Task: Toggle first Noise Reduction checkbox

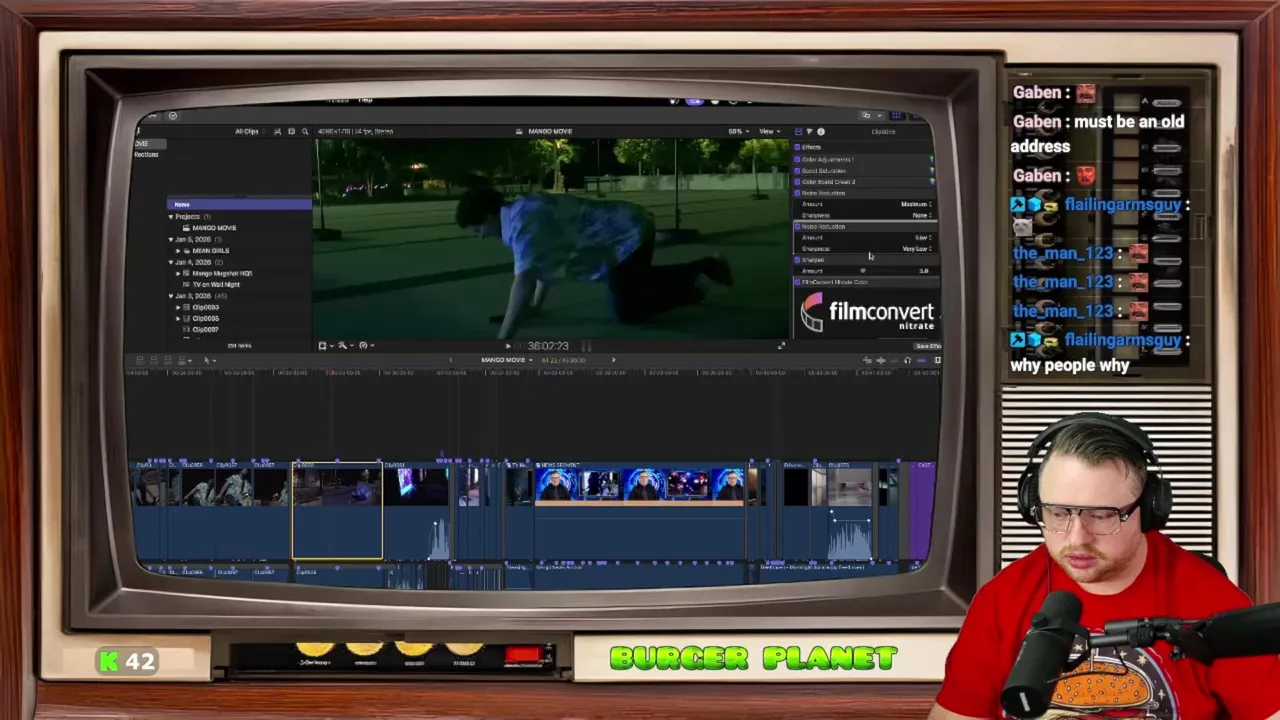Action: pyautogui.click(x=797, y=193)
